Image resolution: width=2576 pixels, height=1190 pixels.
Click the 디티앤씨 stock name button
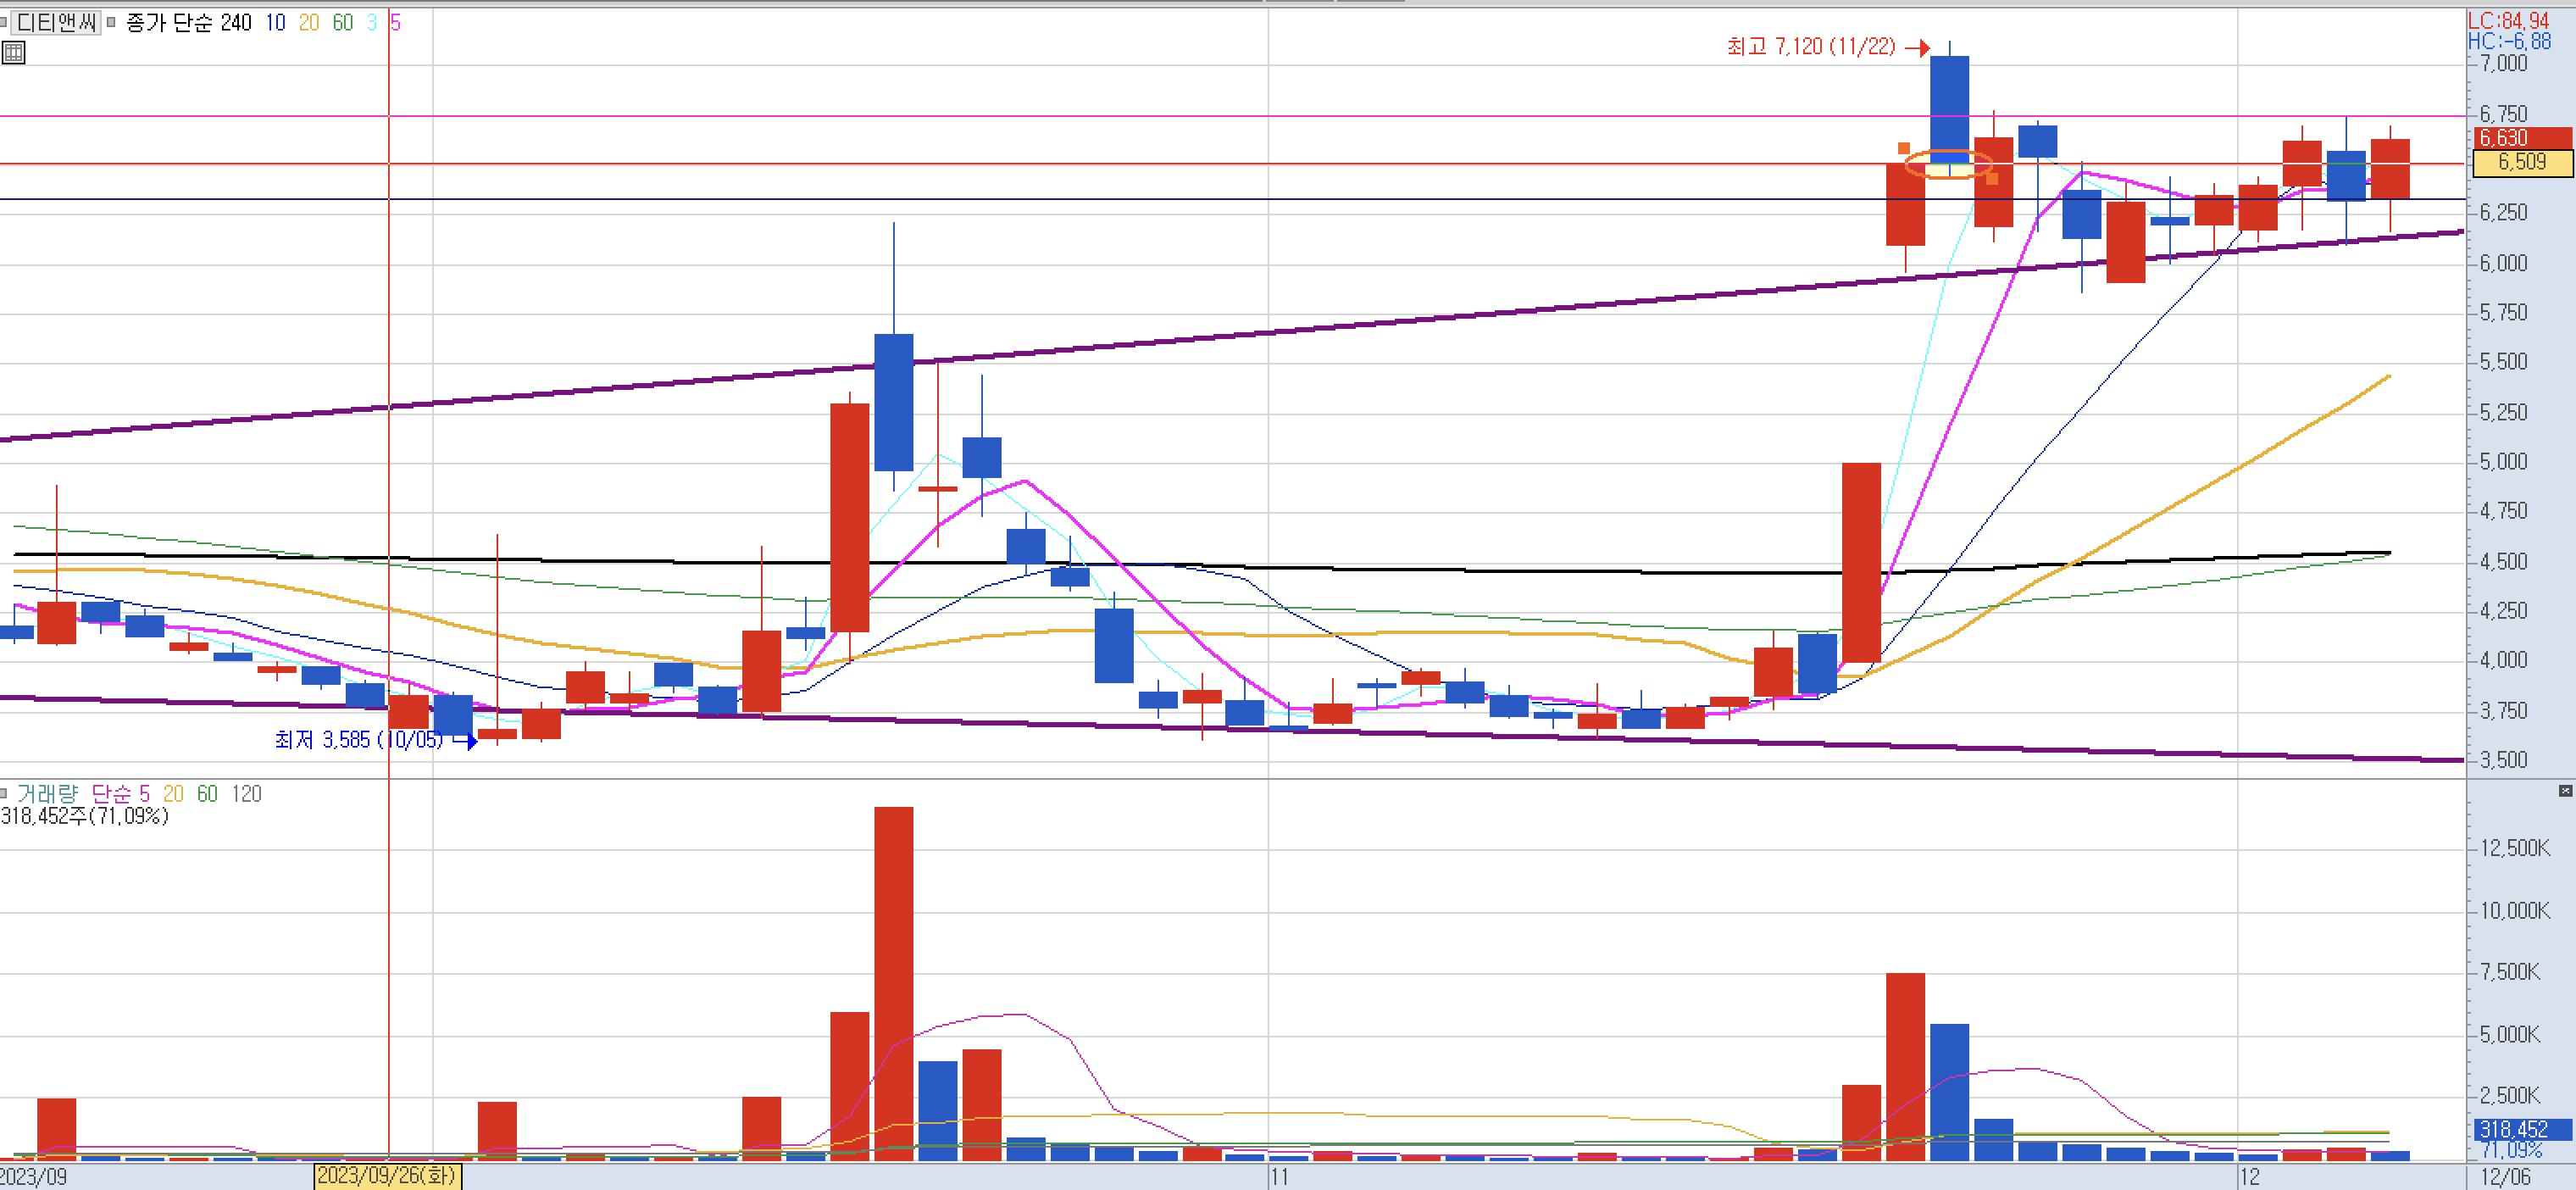(x=56, y=22)
